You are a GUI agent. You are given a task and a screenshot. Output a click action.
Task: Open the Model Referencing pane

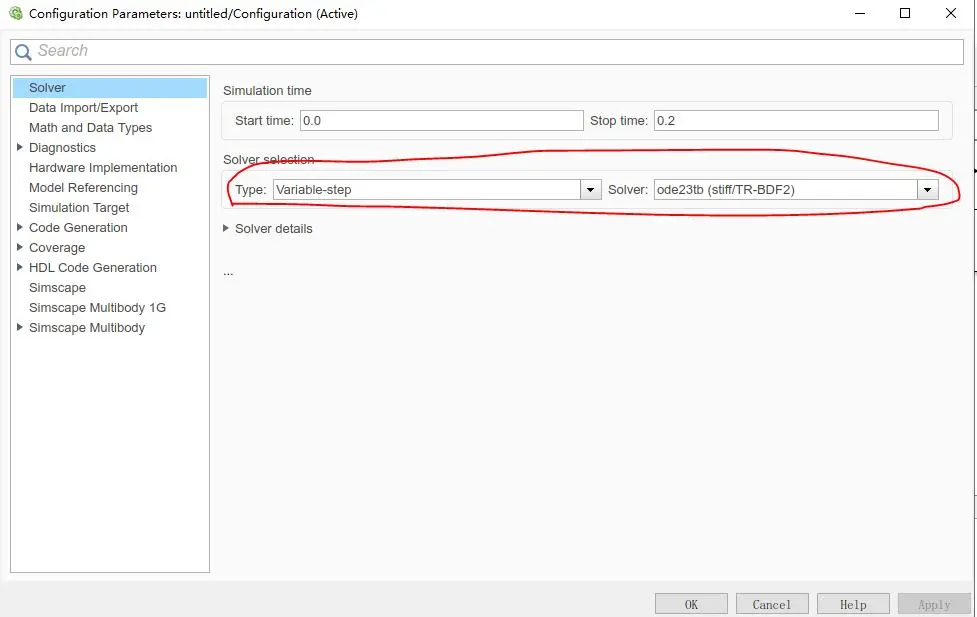tap(83, 188)
